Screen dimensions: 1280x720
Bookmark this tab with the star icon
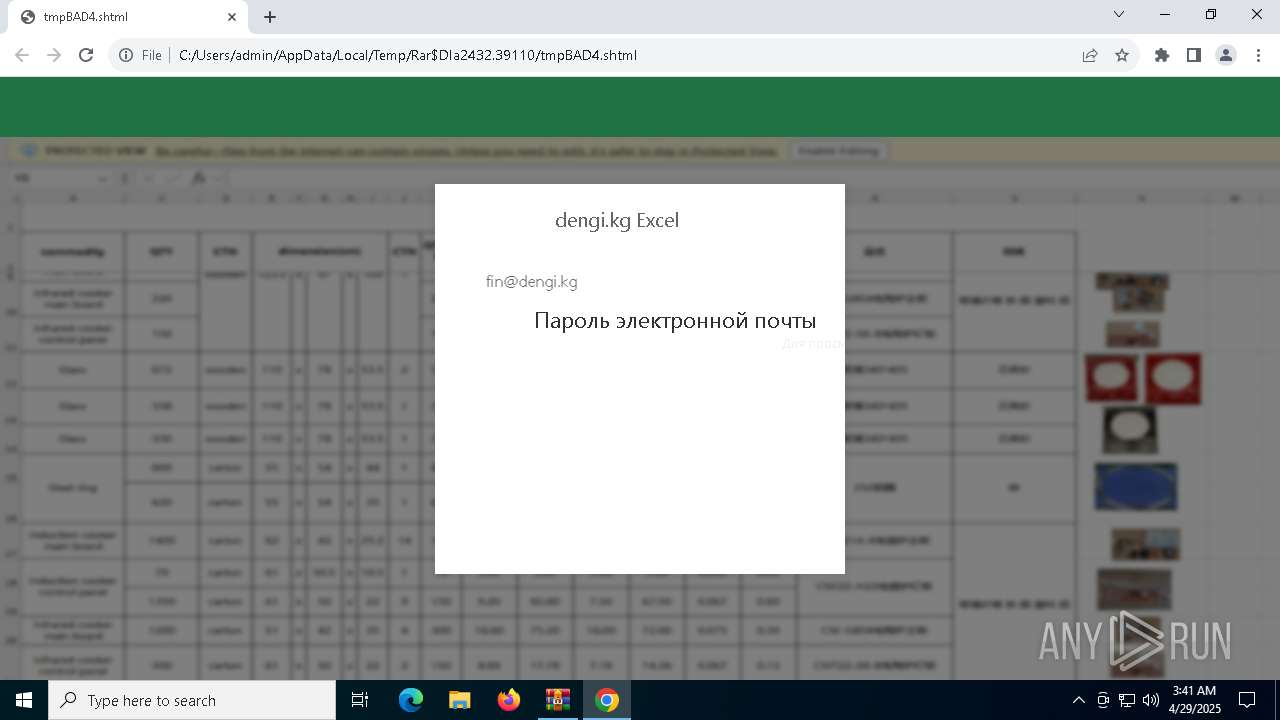coord(1122,55)
